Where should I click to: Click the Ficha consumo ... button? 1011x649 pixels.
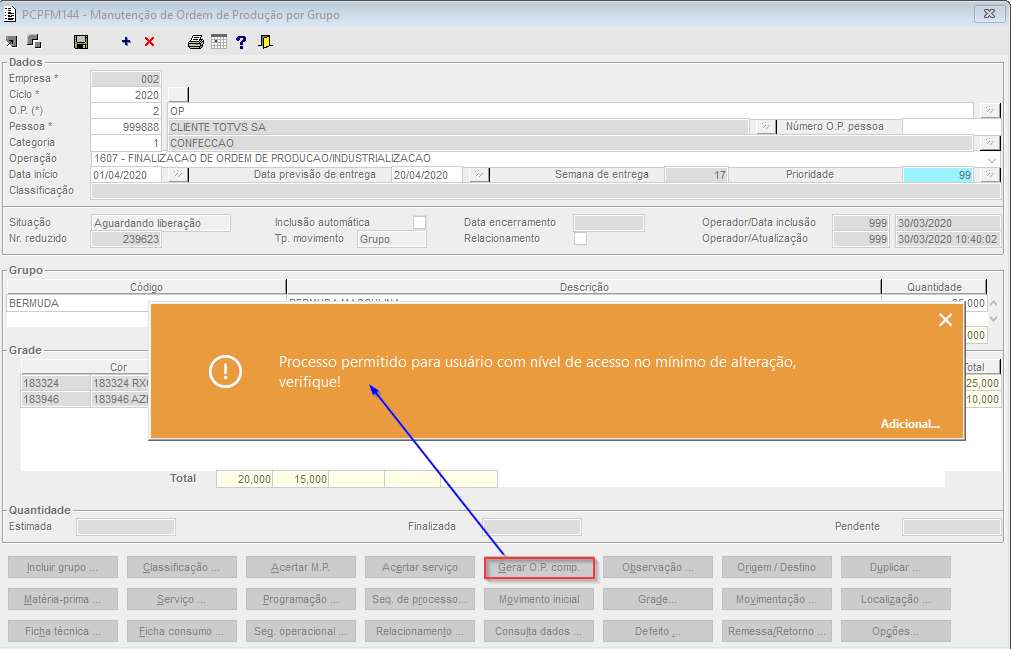point(182,631)
